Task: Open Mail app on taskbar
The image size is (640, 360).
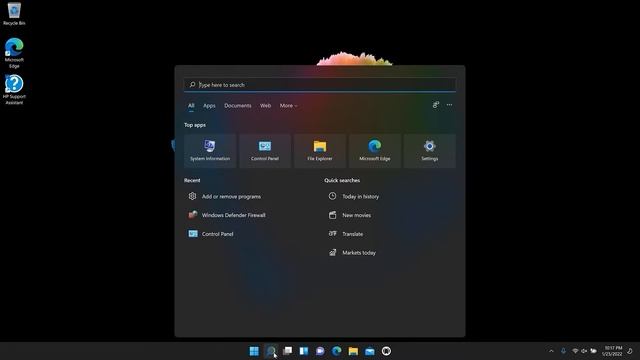Action: point(370,351)
